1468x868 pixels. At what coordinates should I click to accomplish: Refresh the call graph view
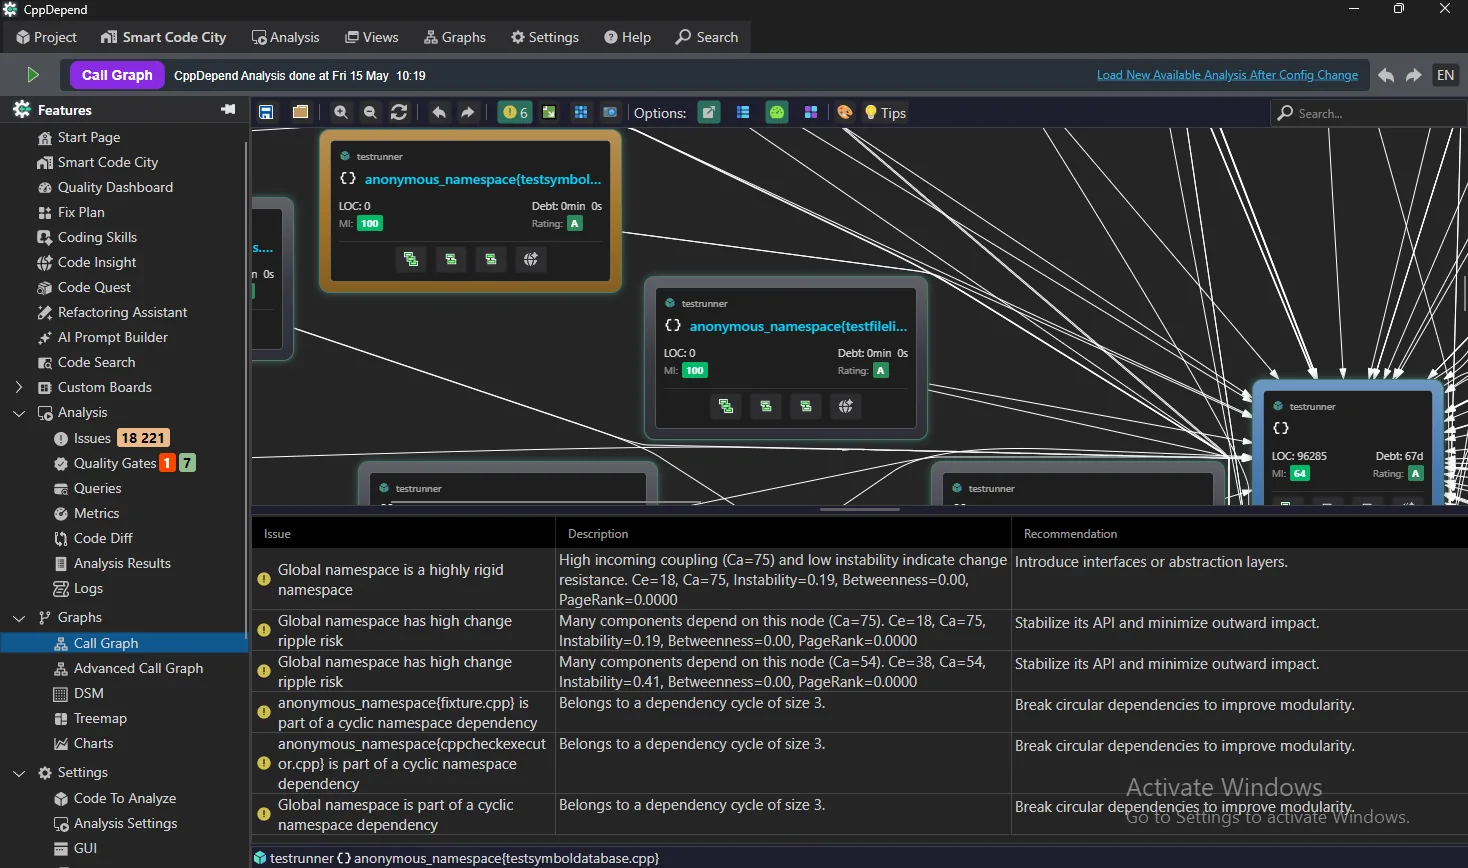tap(399, 112)
